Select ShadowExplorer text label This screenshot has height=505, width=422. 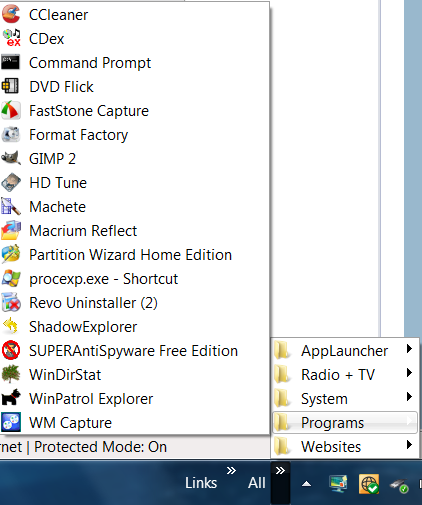click(x=83, y=327)
